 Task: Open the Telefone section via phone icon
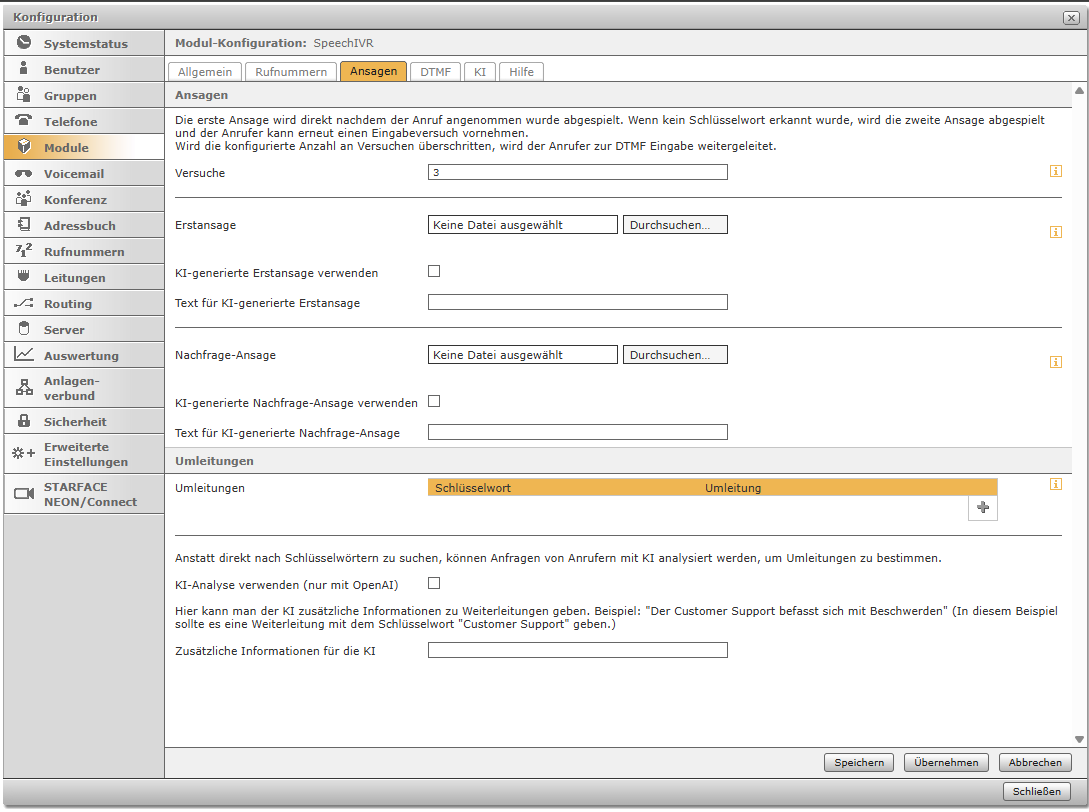pos(24,121)
